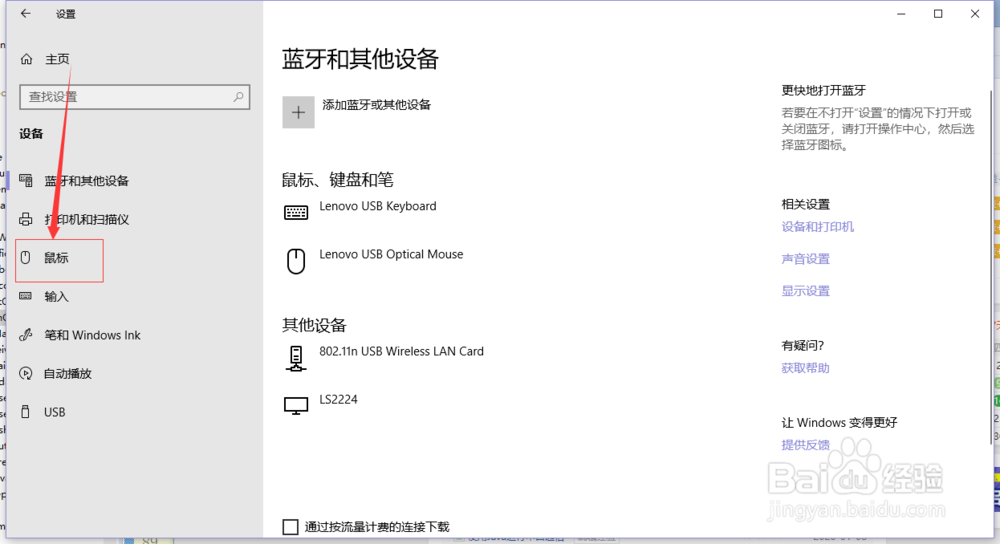The height and width of the screenshot is (544, 1000).
Task: Maximize the Settings window
Action: [938, 14]
